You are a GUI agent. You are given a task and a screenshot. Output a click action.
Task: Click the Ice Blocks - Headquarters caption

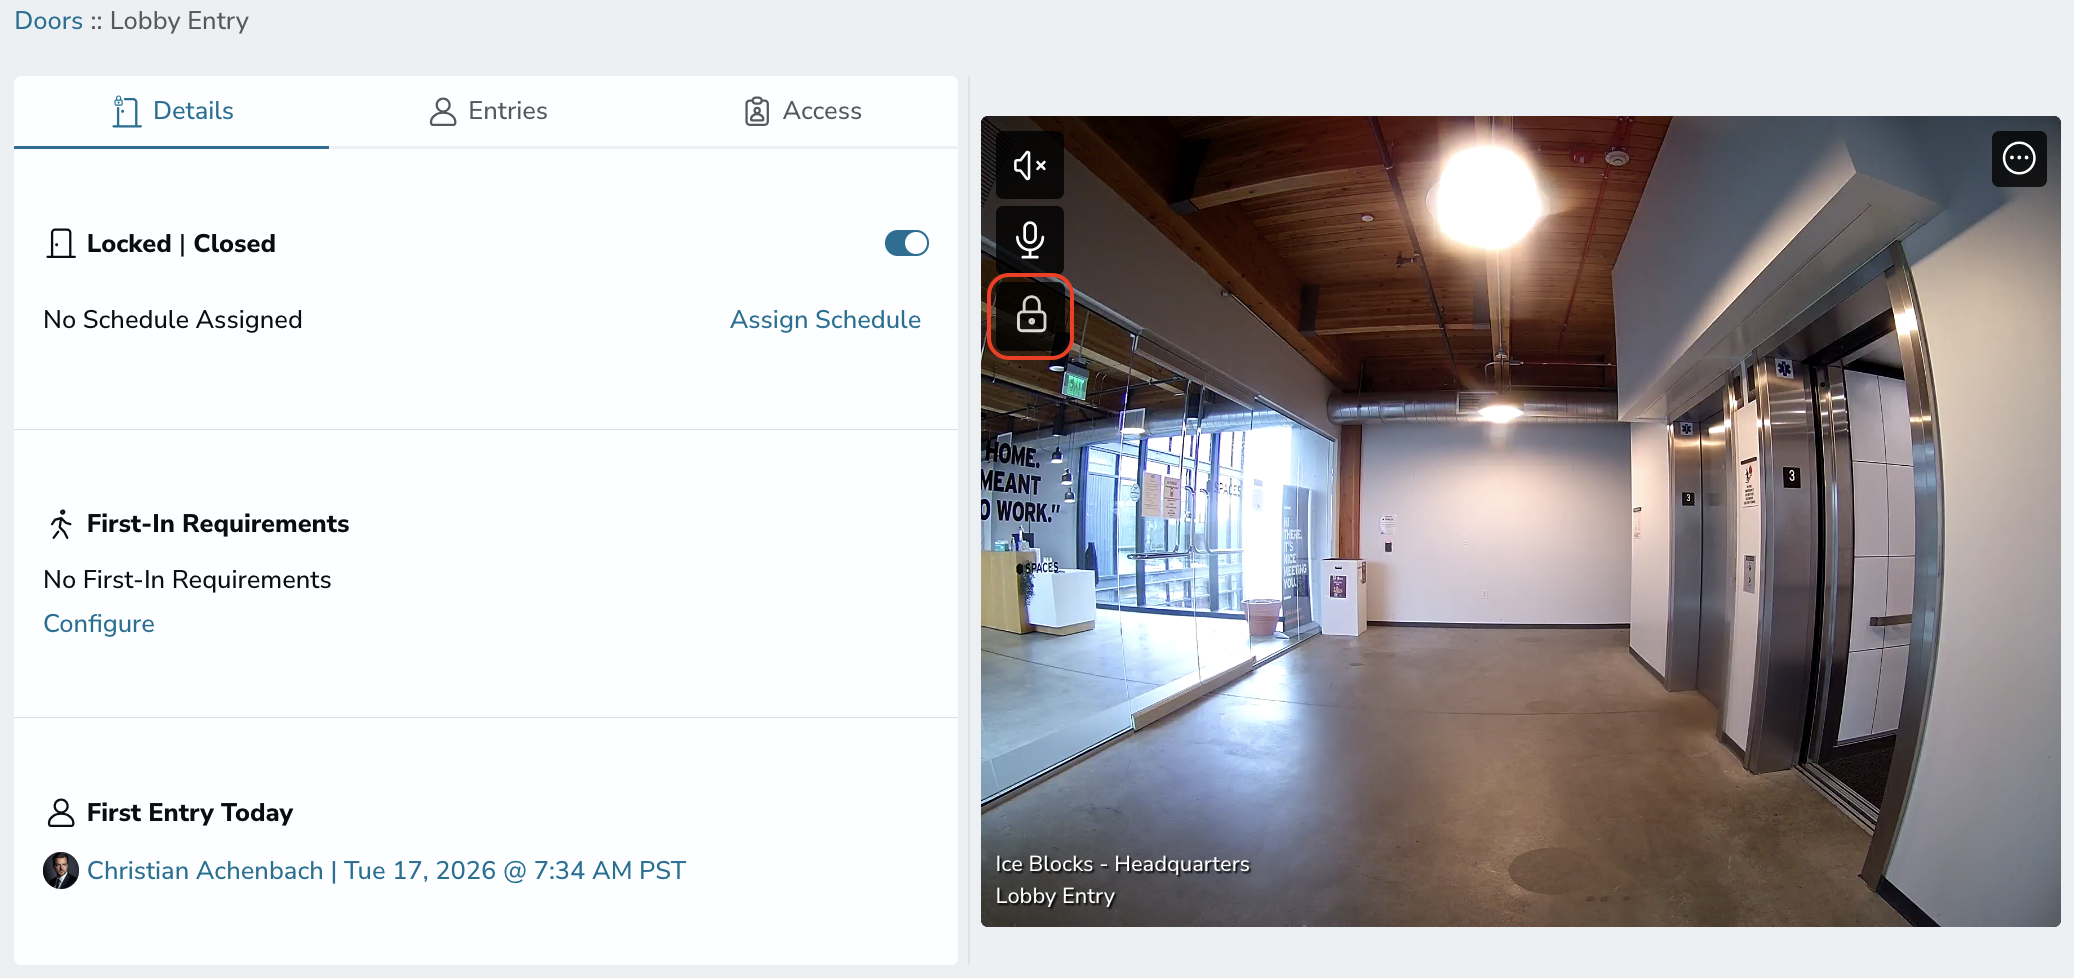[x=1122, y=864]
